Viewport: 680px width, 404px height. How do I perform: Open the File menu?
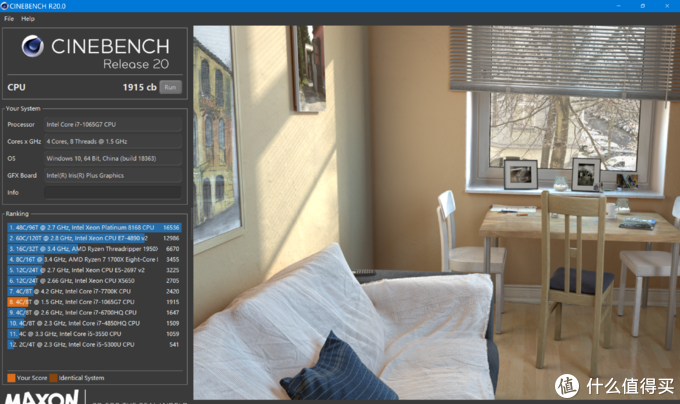[x=9, y=18]
